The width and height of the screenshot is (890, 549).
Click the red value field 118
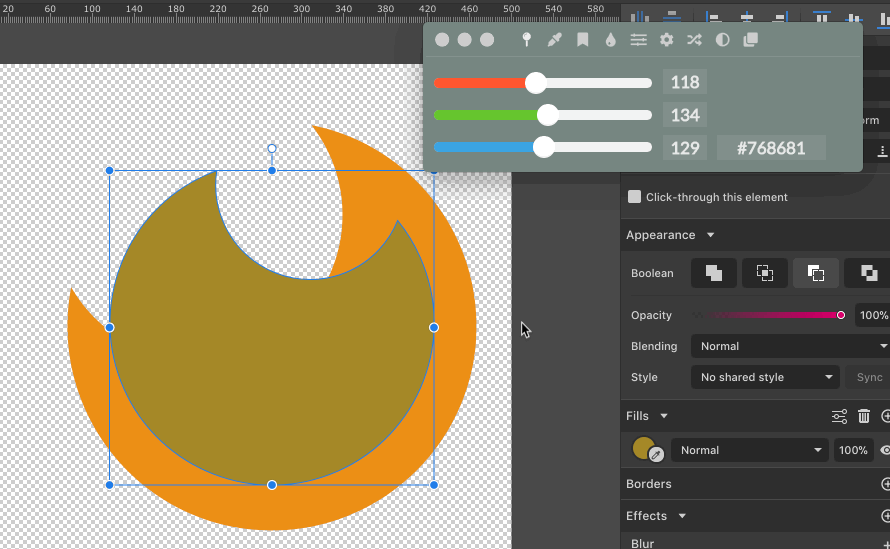685,82
